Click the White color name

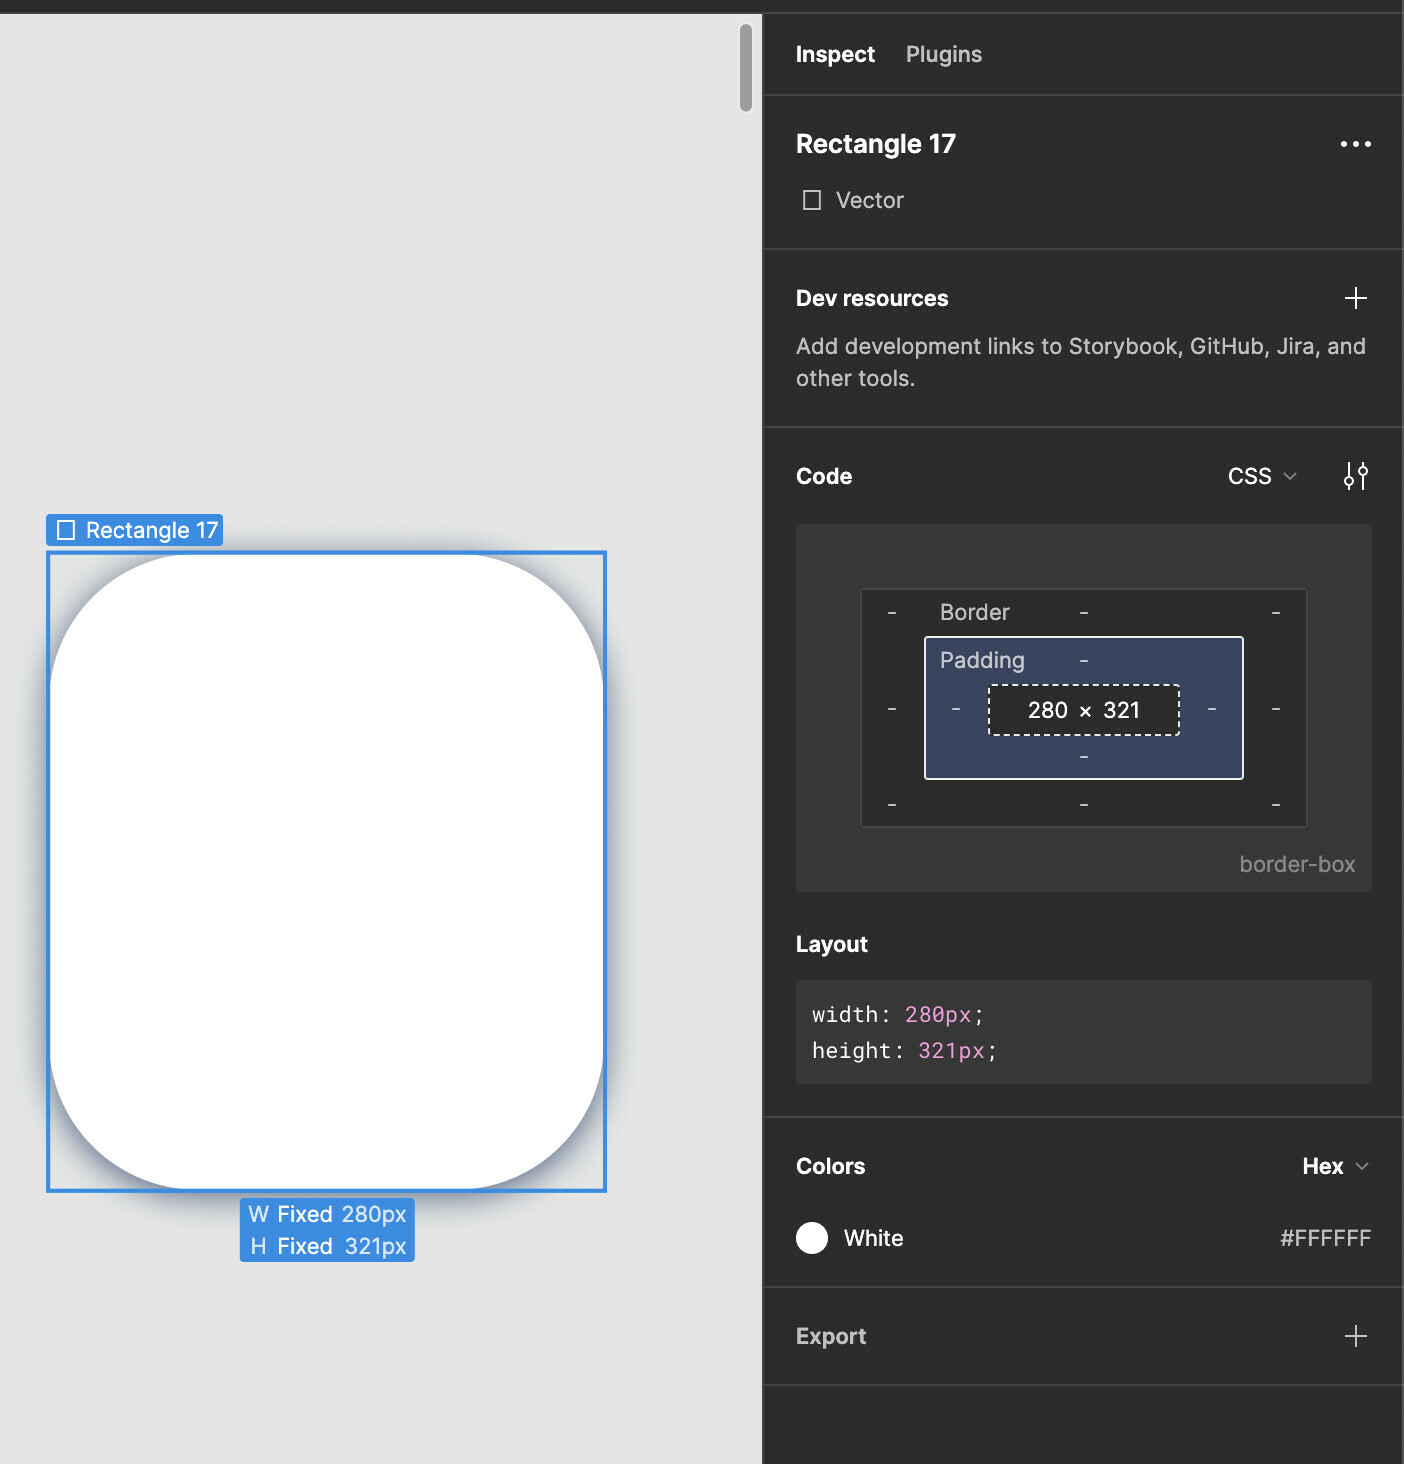[873, 1238]
